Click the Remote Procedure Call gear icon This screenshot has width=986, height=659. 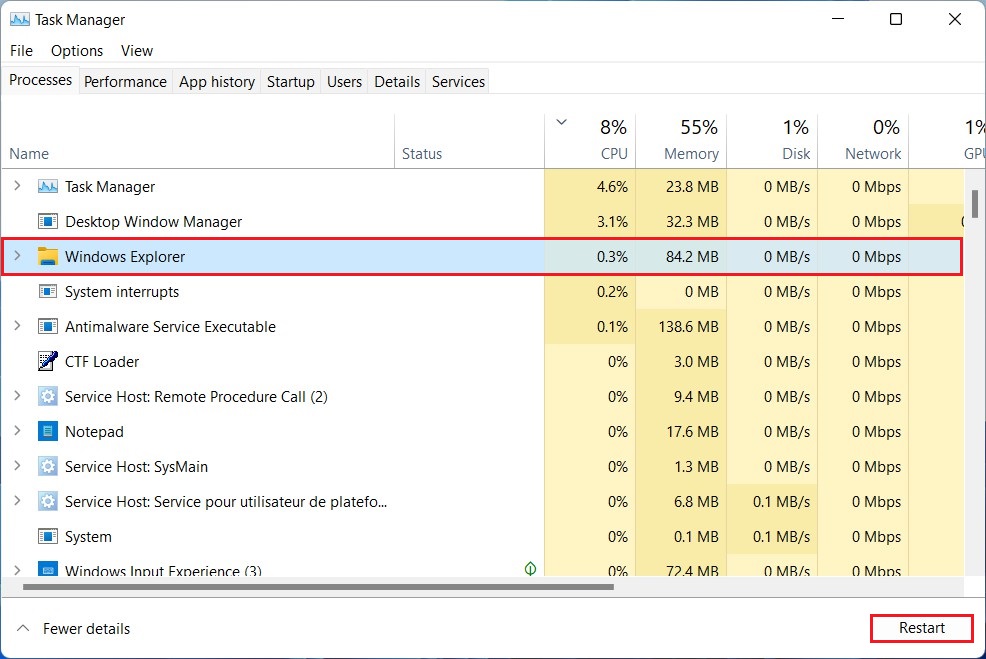48,396
